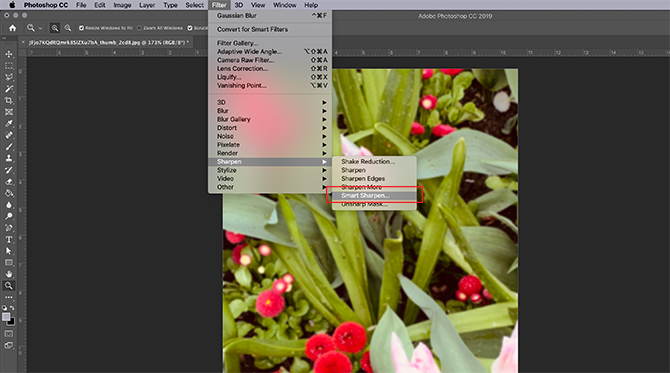Screen dimensions: 670x373
Task: Select the Blur drop tool
Action: [x=9, y=205]
